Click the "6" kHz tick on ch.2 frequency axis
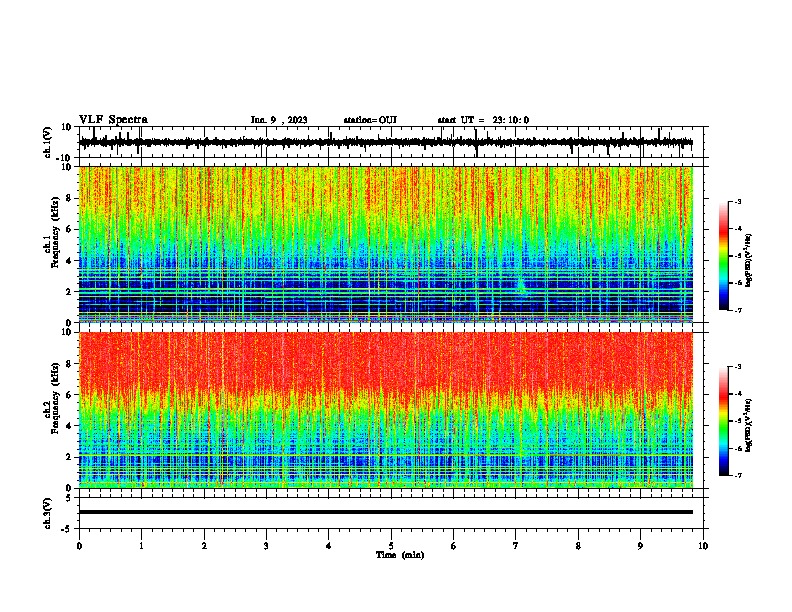Viewport: 792px width, 612px height. [x=70, y=395]
